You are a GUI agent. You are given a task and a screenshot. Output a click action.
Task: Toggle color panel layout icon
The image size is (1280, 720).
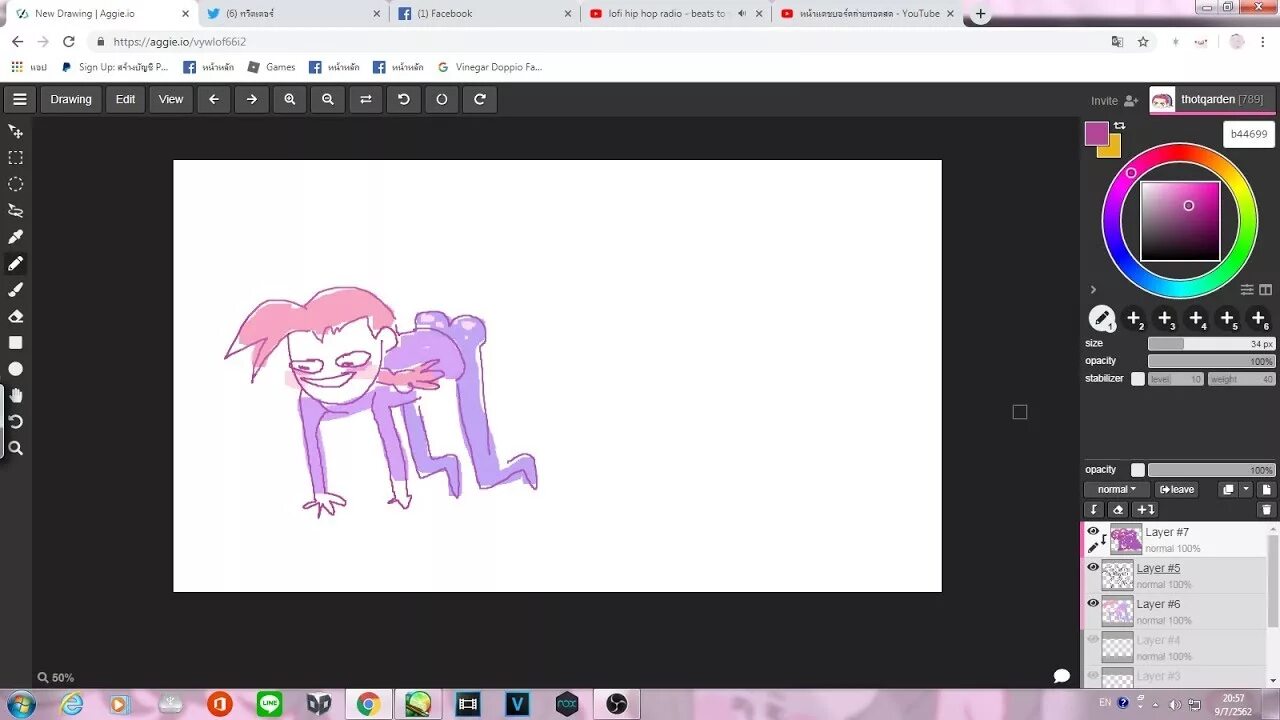[x=1265, y=290]
